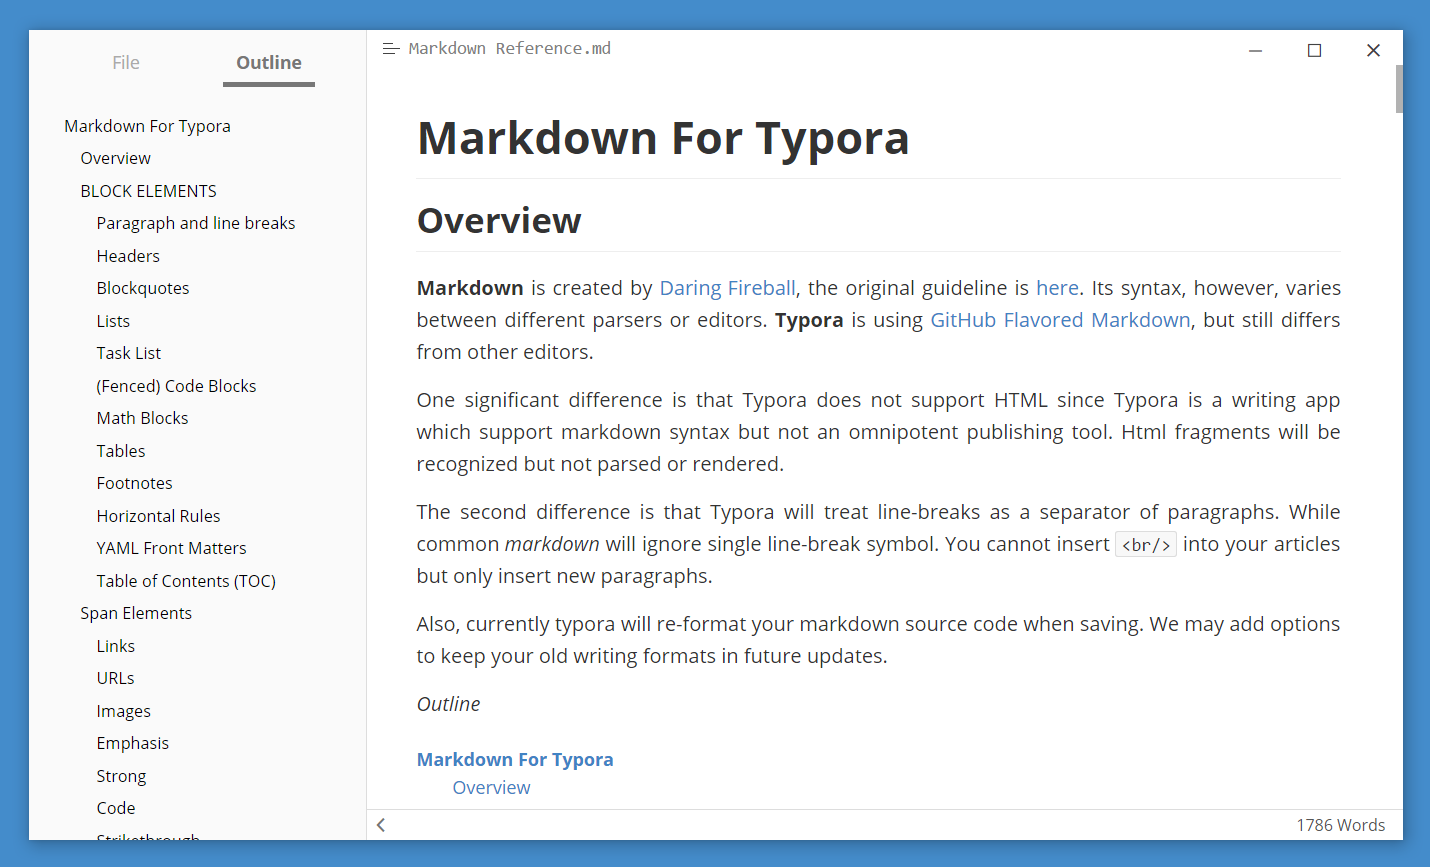Jump to "Blockquotes" section via outline
Image resolution: width=1430 pixels, height=867 pixels.
142,287
